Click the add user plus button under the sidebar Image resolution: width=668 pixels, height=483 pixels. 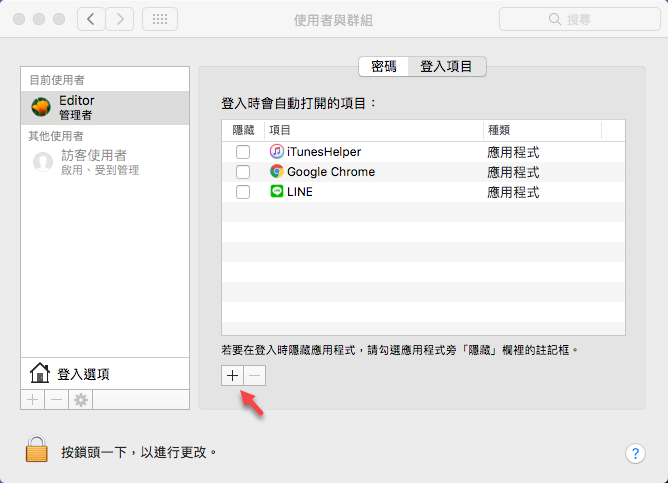[x=32, y=400]
